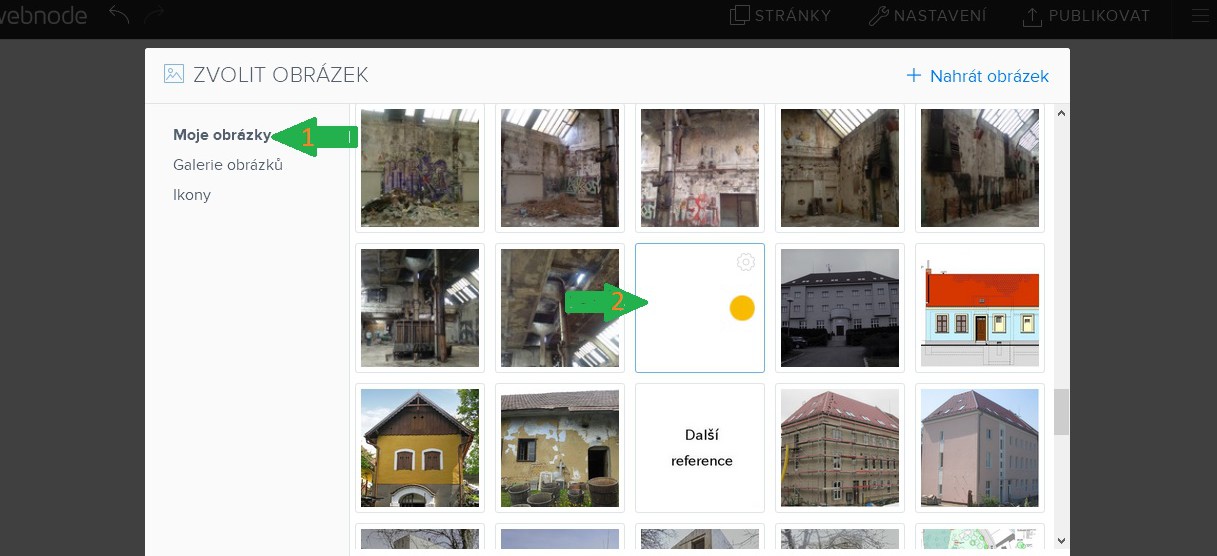Select the Další reference thumbnail

700,448
